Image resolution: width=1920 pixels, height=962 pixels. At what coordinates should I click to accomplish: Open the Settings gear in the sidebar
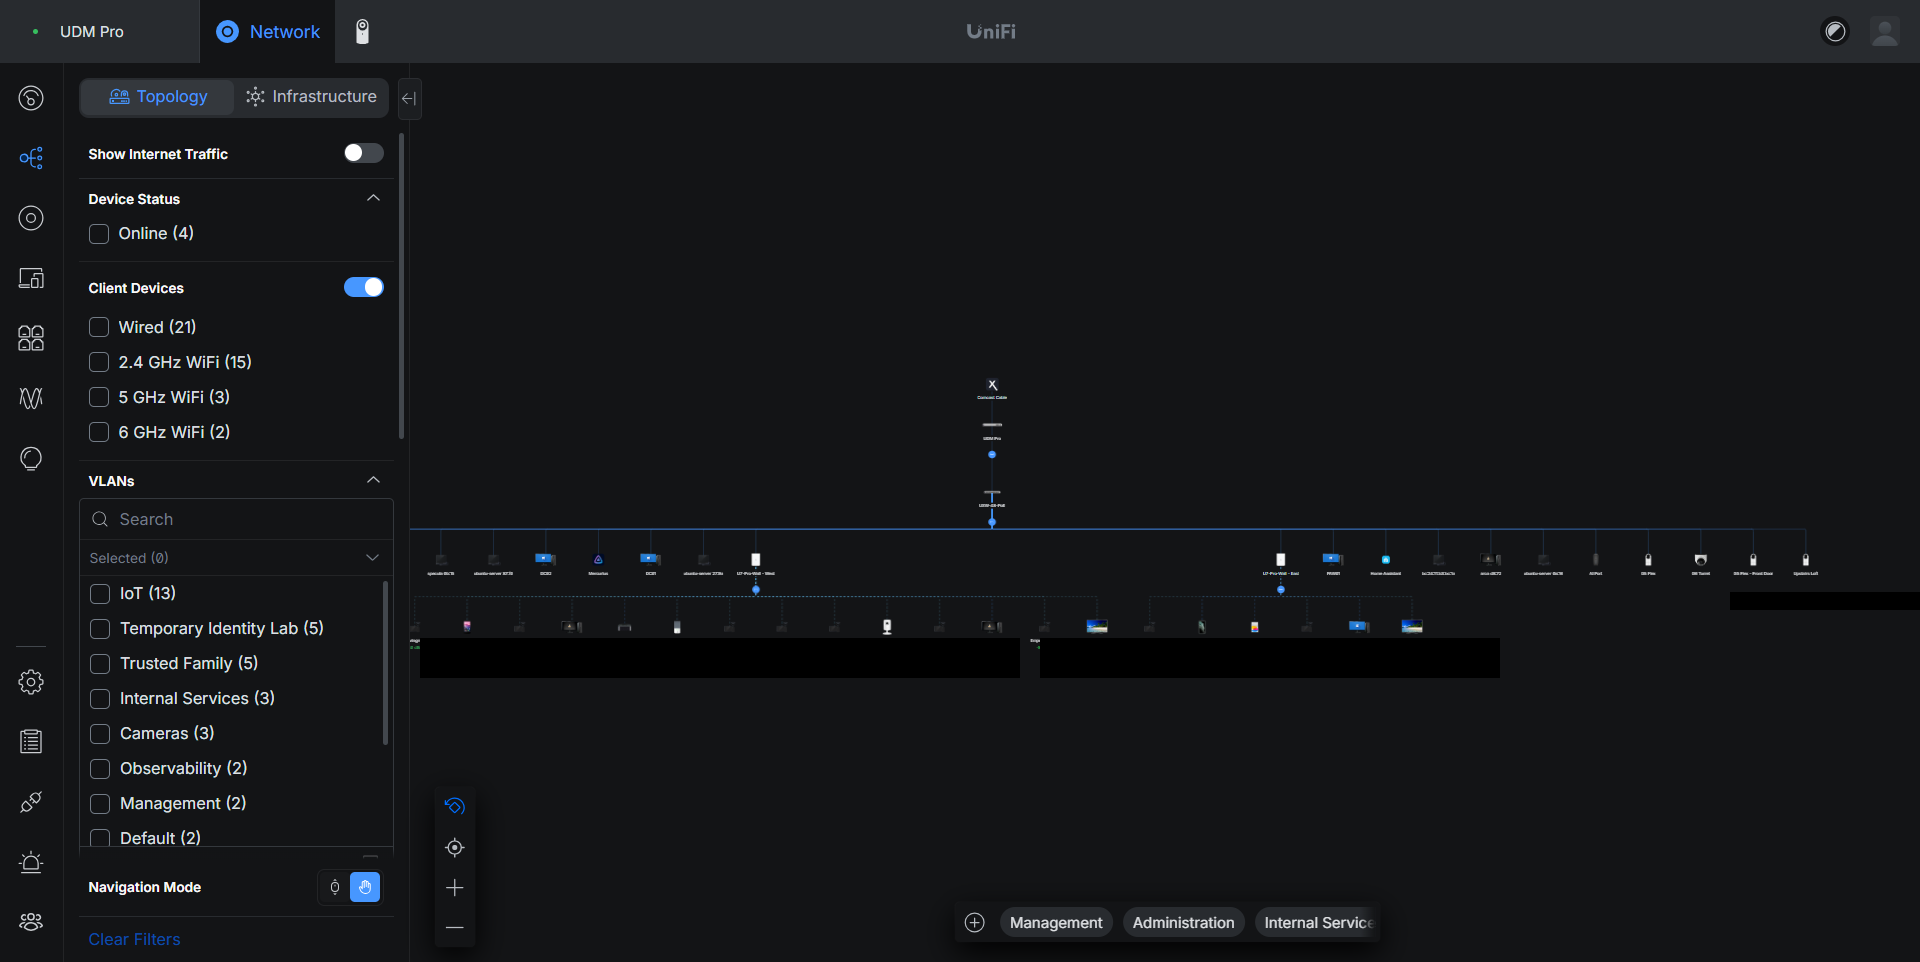31,682
